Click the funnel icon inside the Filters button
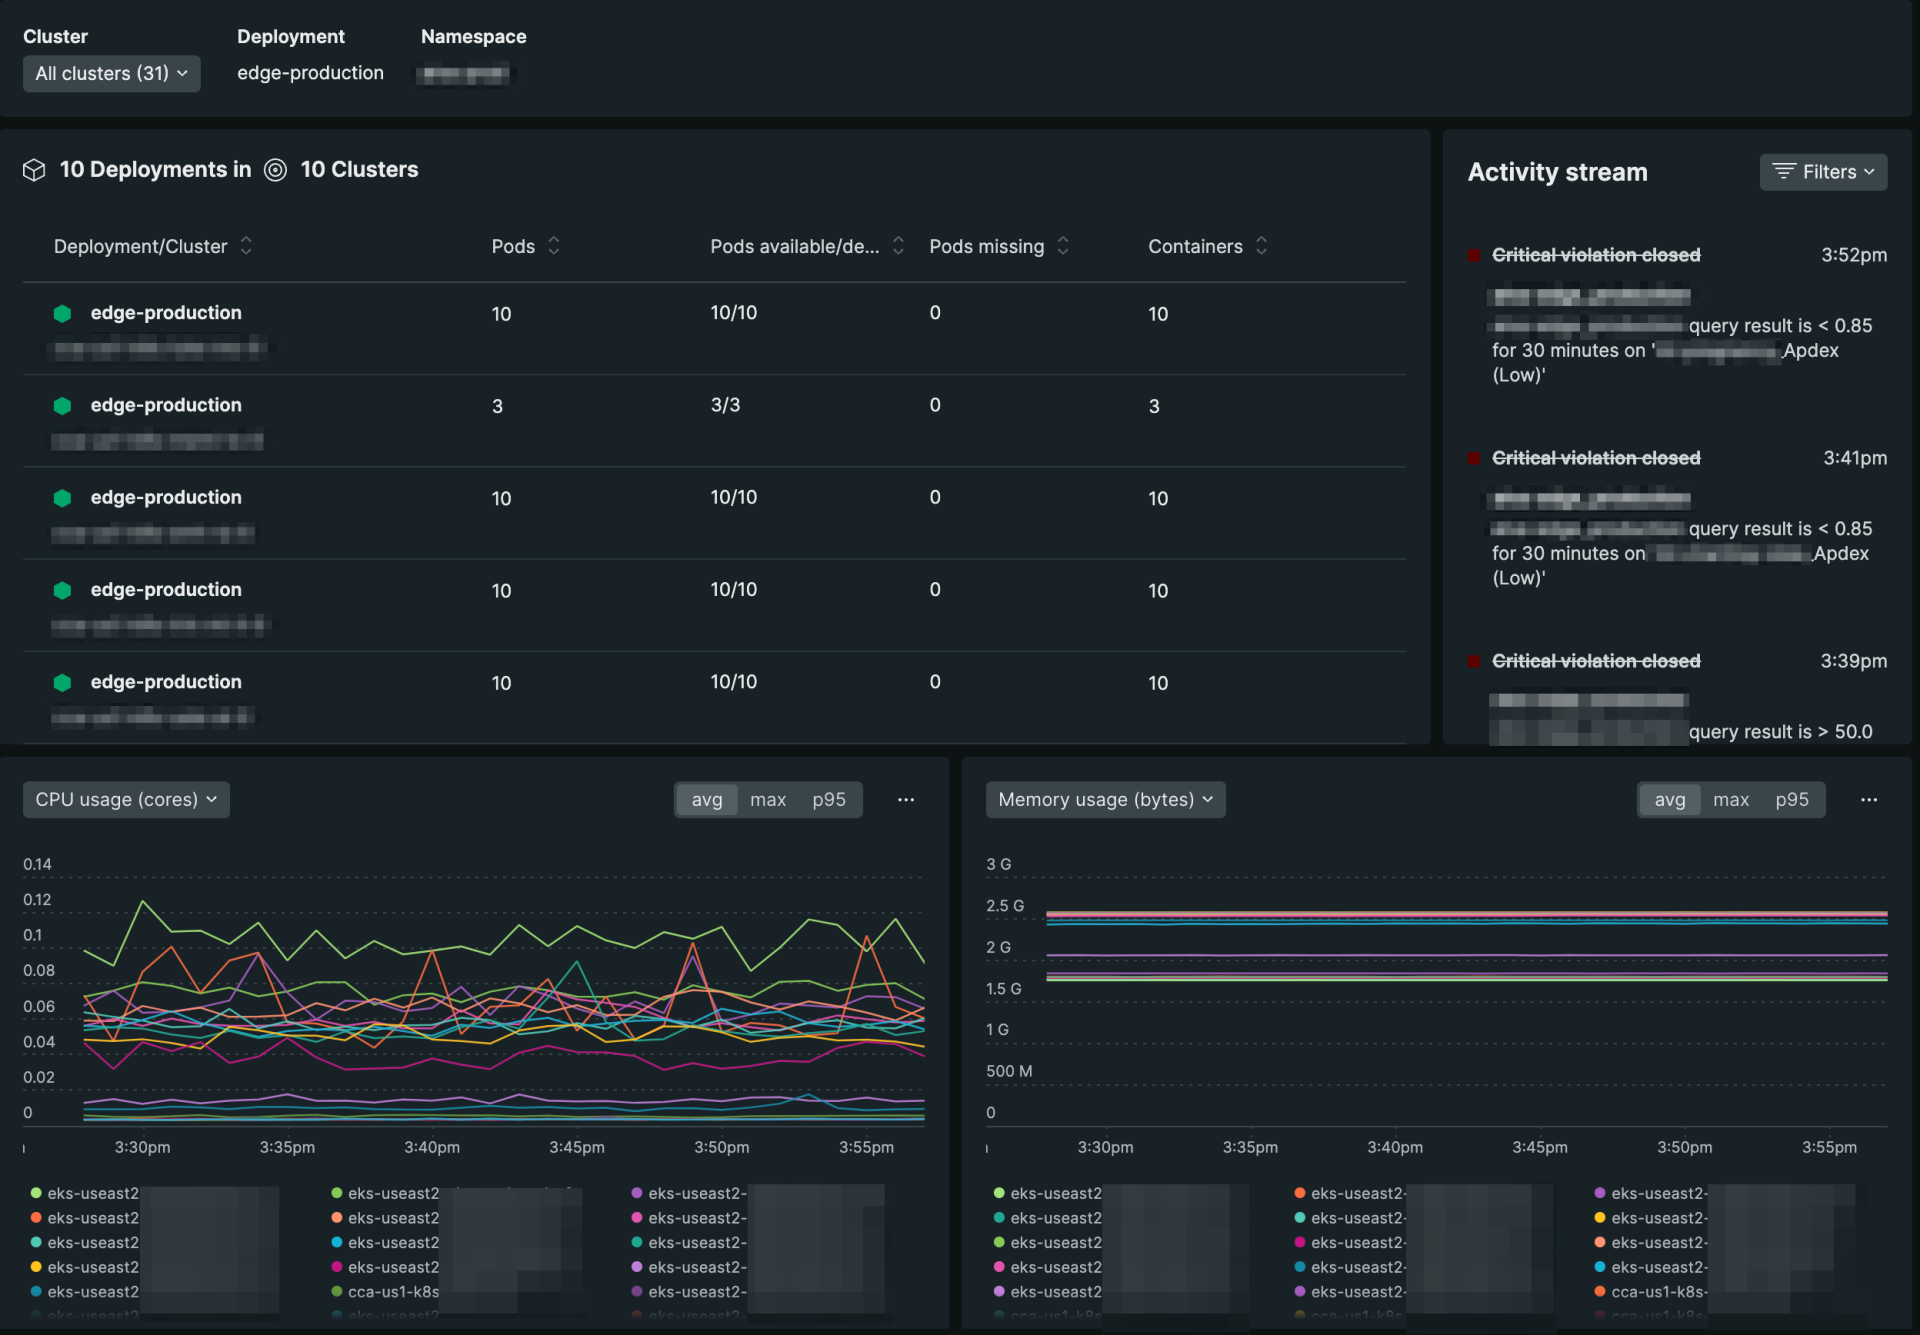 1784,172
